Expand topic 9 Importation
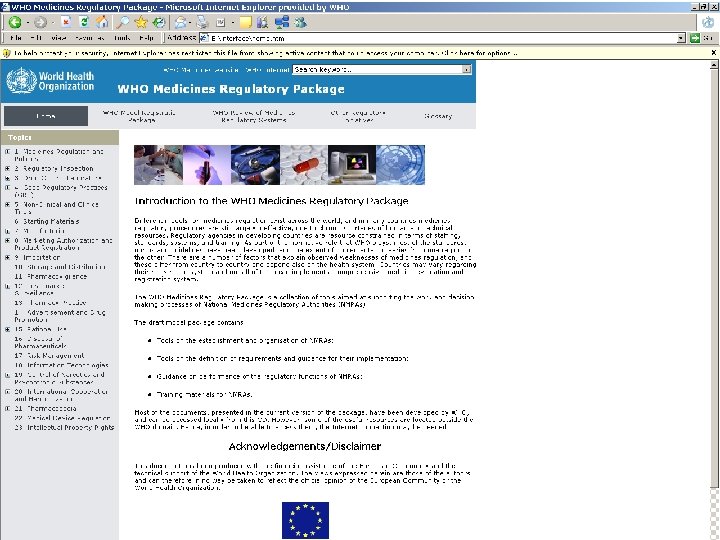Image resolution: width=720 pixels, height=540 pixels. 7,258
